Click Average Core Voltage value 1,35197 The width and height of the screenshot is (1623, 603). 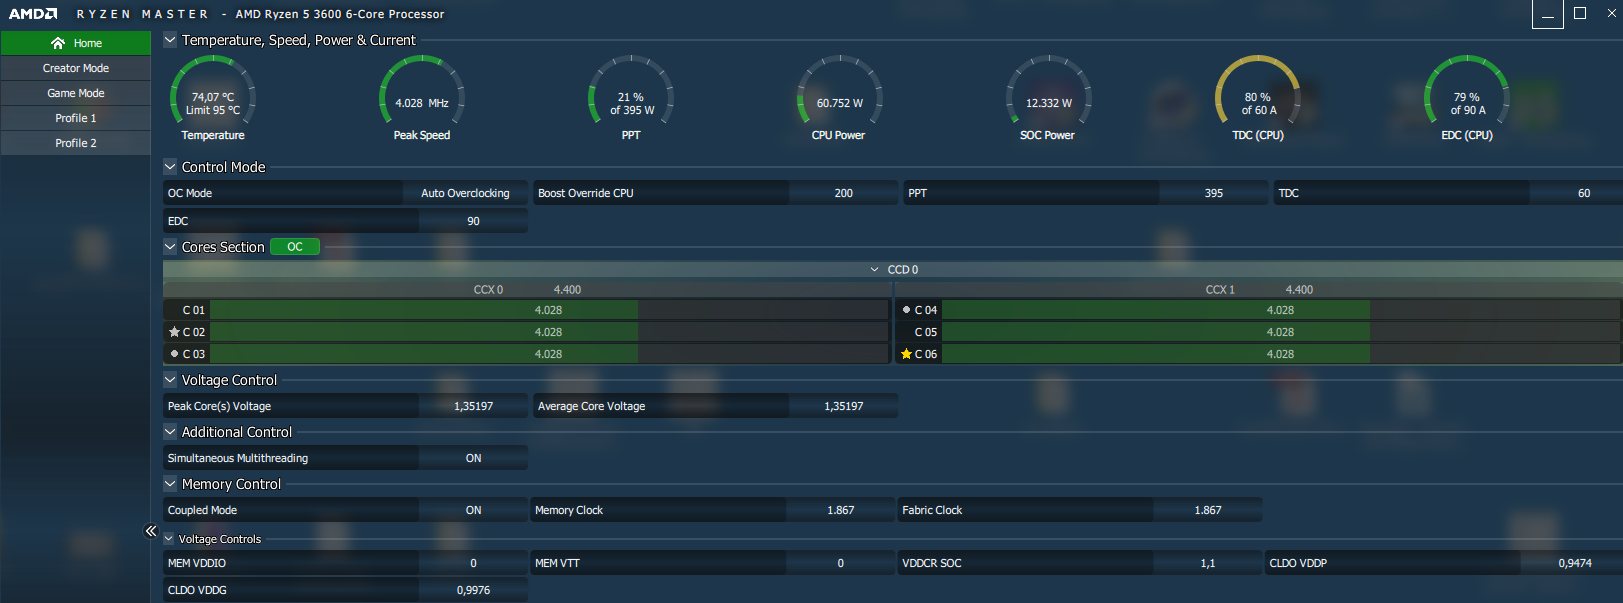point(843,406)
